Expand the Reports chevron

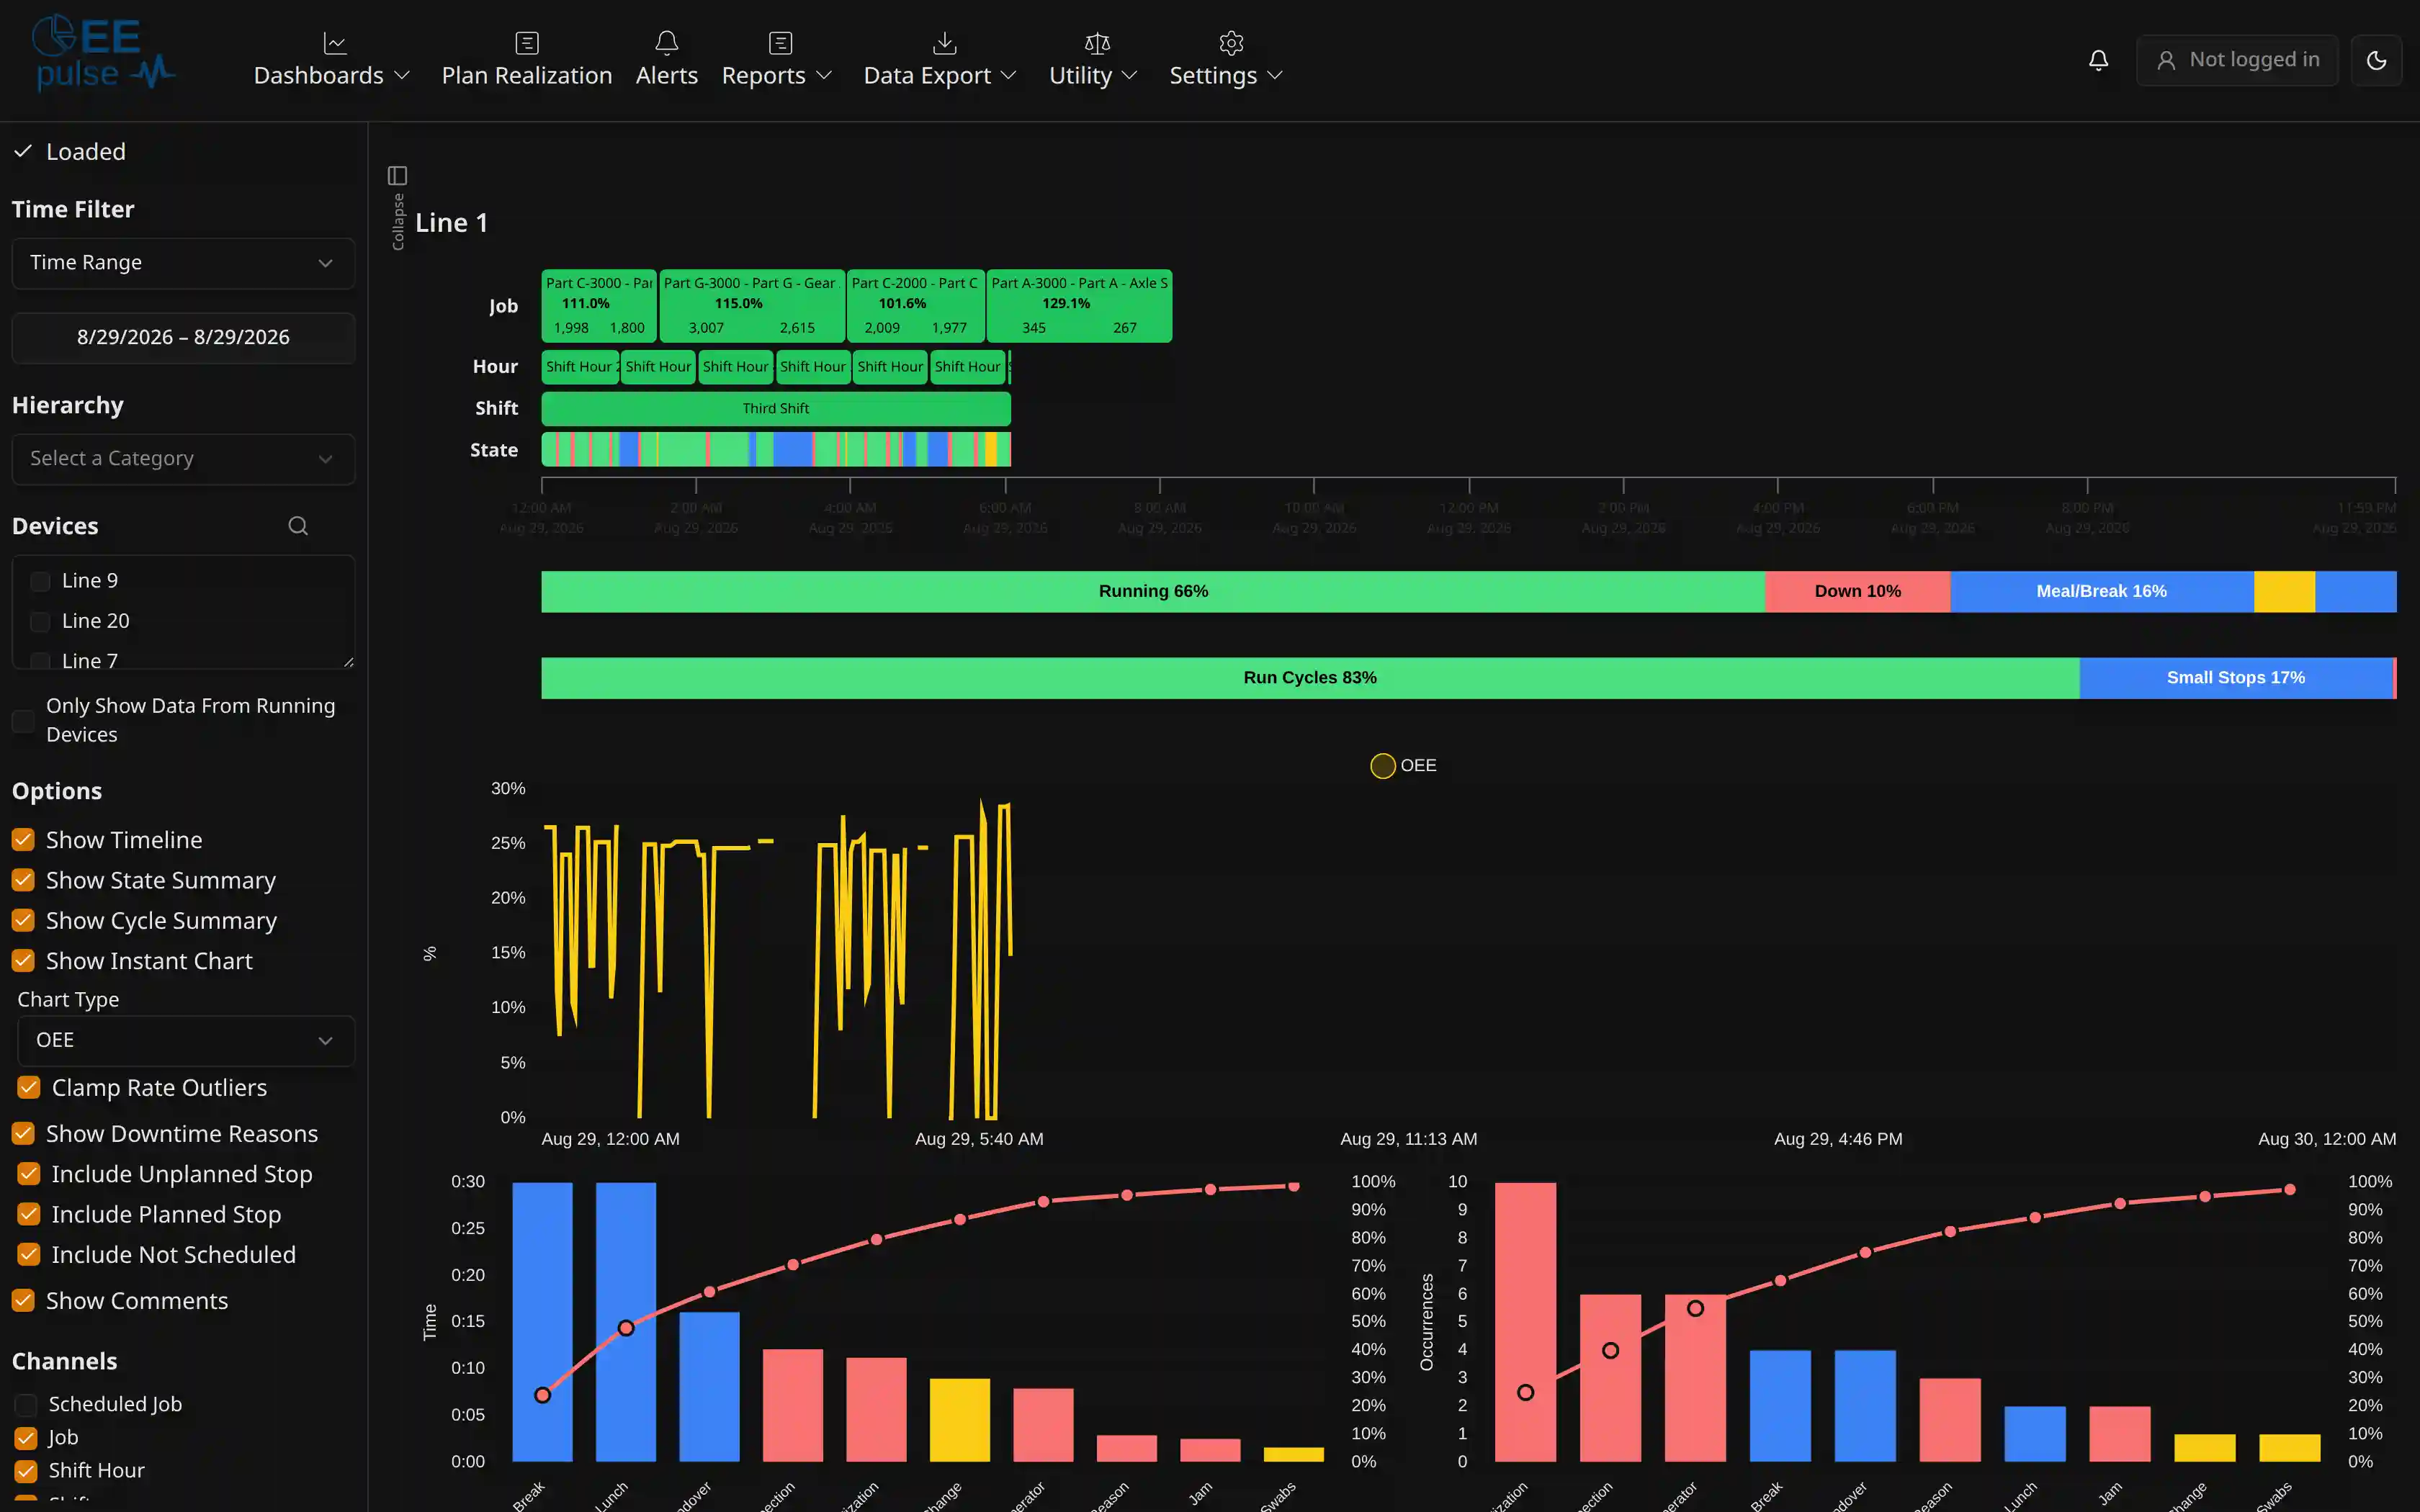[x=824, y=75]
